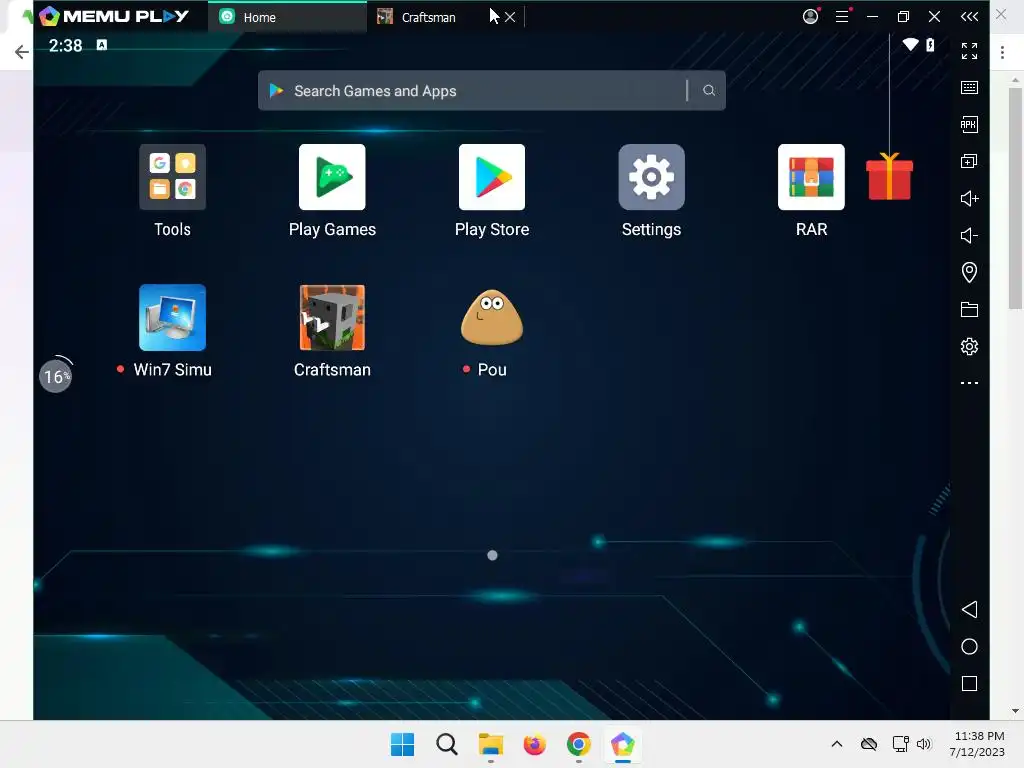The height and width of the screenshot is (768, 1024).
Task: Open the Windows Start menu
Action: point(402,744)
